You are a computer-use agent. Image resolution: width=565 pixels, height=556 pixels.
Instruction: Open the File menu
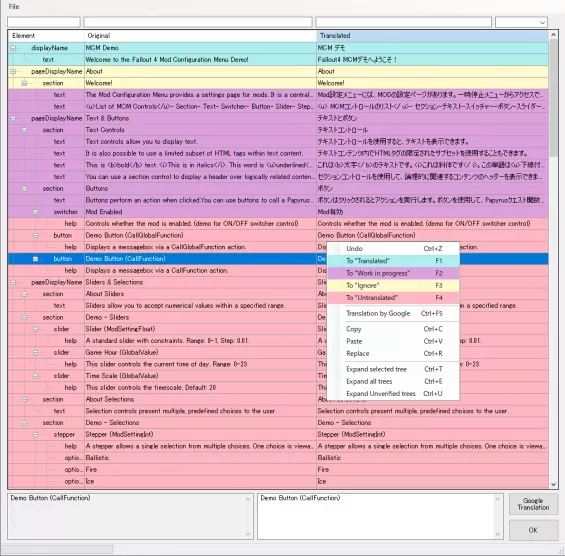pyautogui.click(x=14, y=6)
